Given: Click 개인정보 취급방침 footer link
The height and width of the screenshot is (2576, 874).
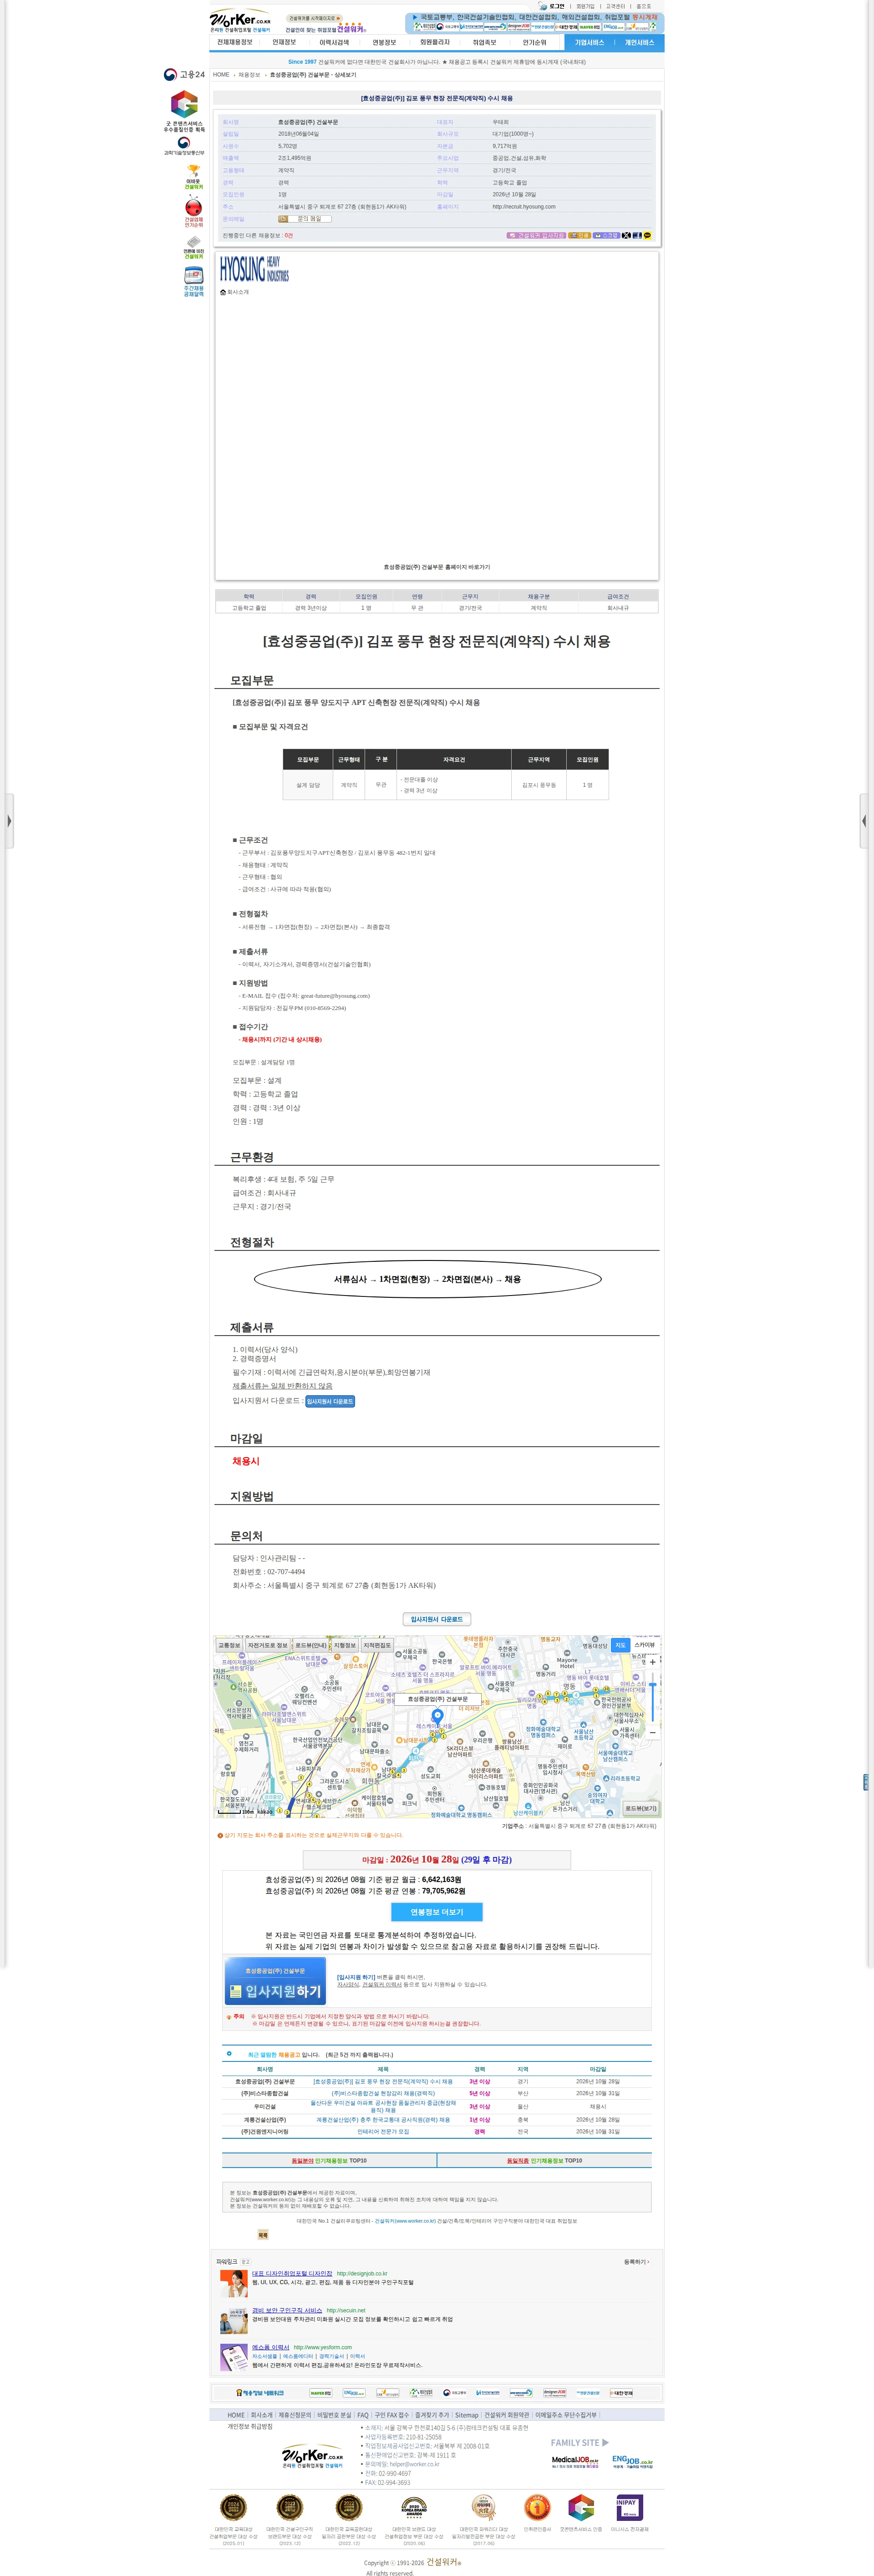Looking at the screenshot, I should (250, 2426).
